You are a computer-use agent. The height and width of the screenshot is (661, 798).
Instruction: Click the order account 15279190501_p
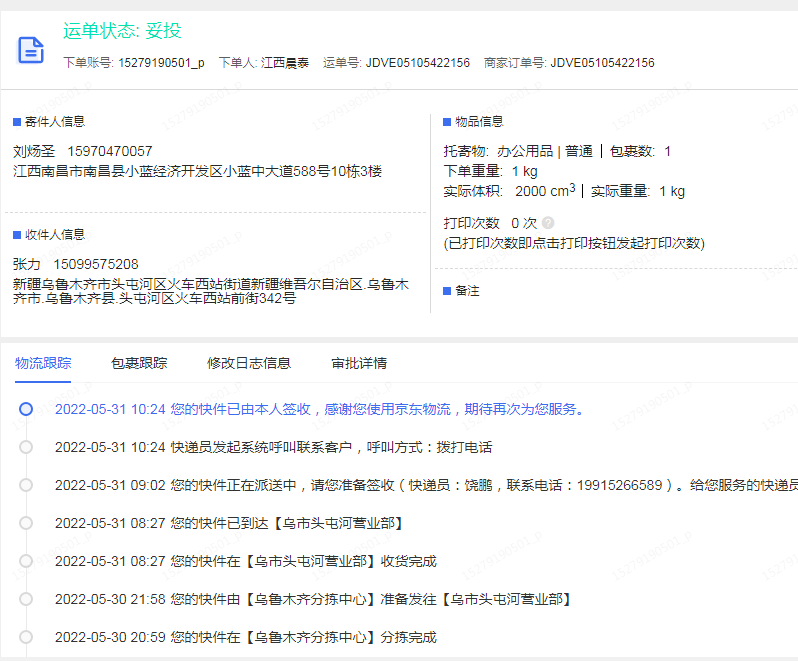[x=161, y=63]
